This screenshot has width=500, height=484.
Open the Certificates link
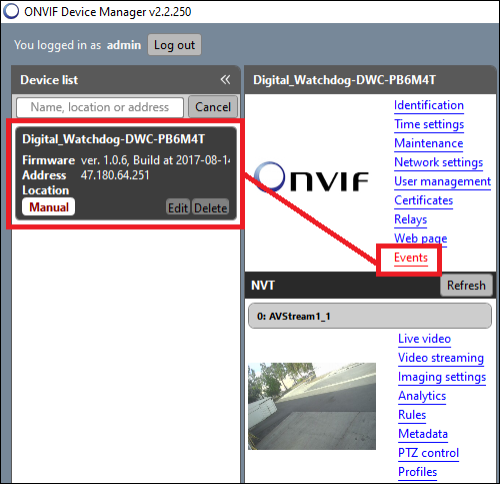(x=423, y=200)
